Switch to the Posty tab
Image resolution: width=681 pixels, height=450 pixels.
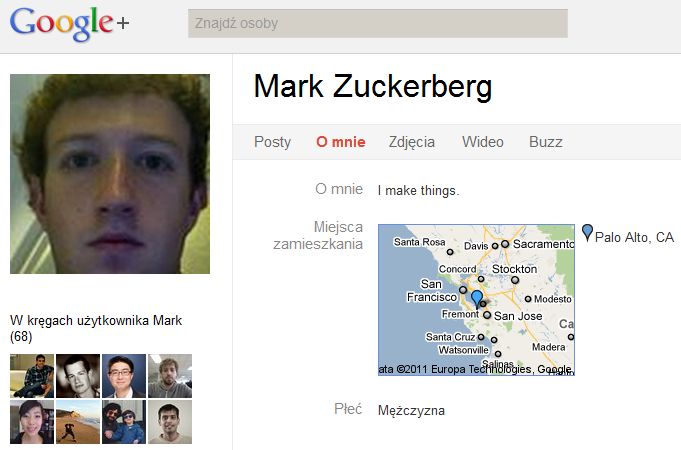[x=272, y=142]
